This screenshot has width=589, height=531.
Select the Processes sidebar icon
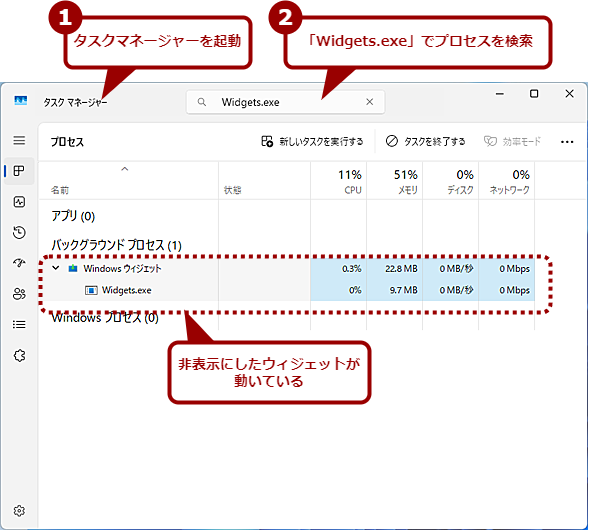(x=19, y=171)
